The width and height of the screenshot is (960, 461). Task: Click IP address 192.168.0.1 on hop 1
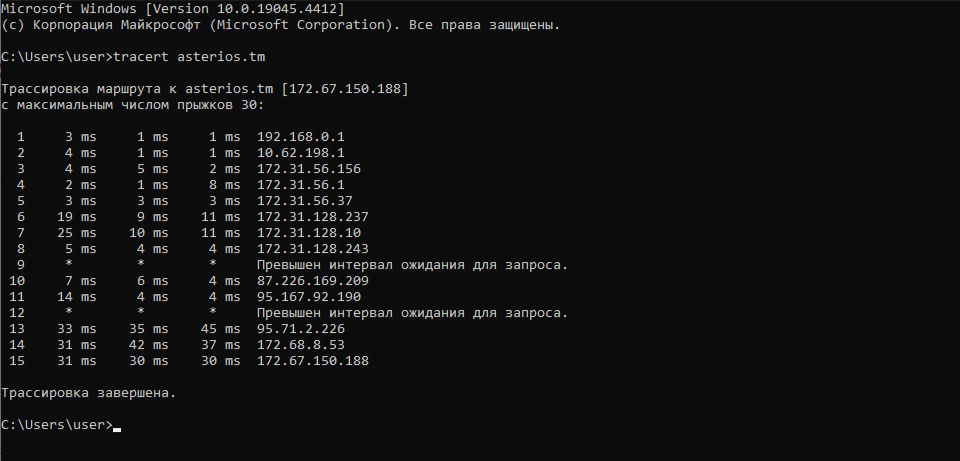click(x=301, y=137)
